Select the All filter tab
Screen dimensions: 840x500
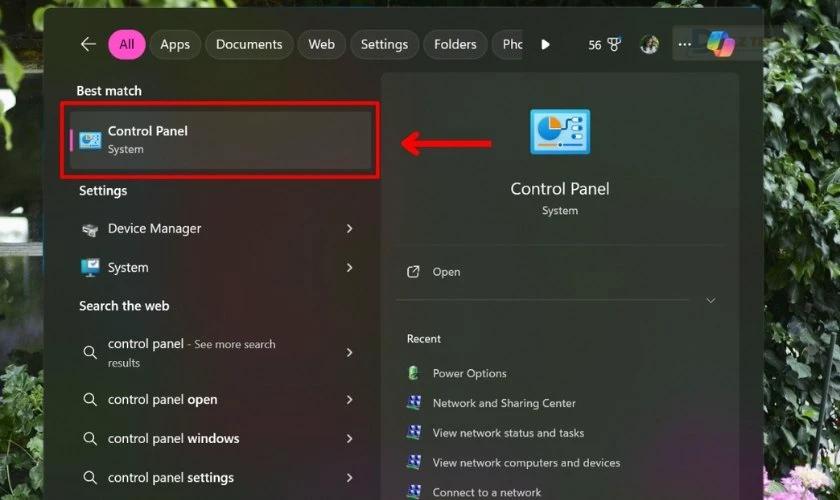coord(127,44)
